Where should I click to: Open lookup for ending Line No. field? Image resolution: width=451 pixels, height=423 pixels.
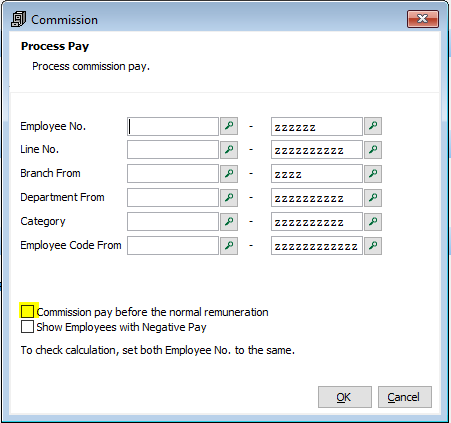pos(373,150)
